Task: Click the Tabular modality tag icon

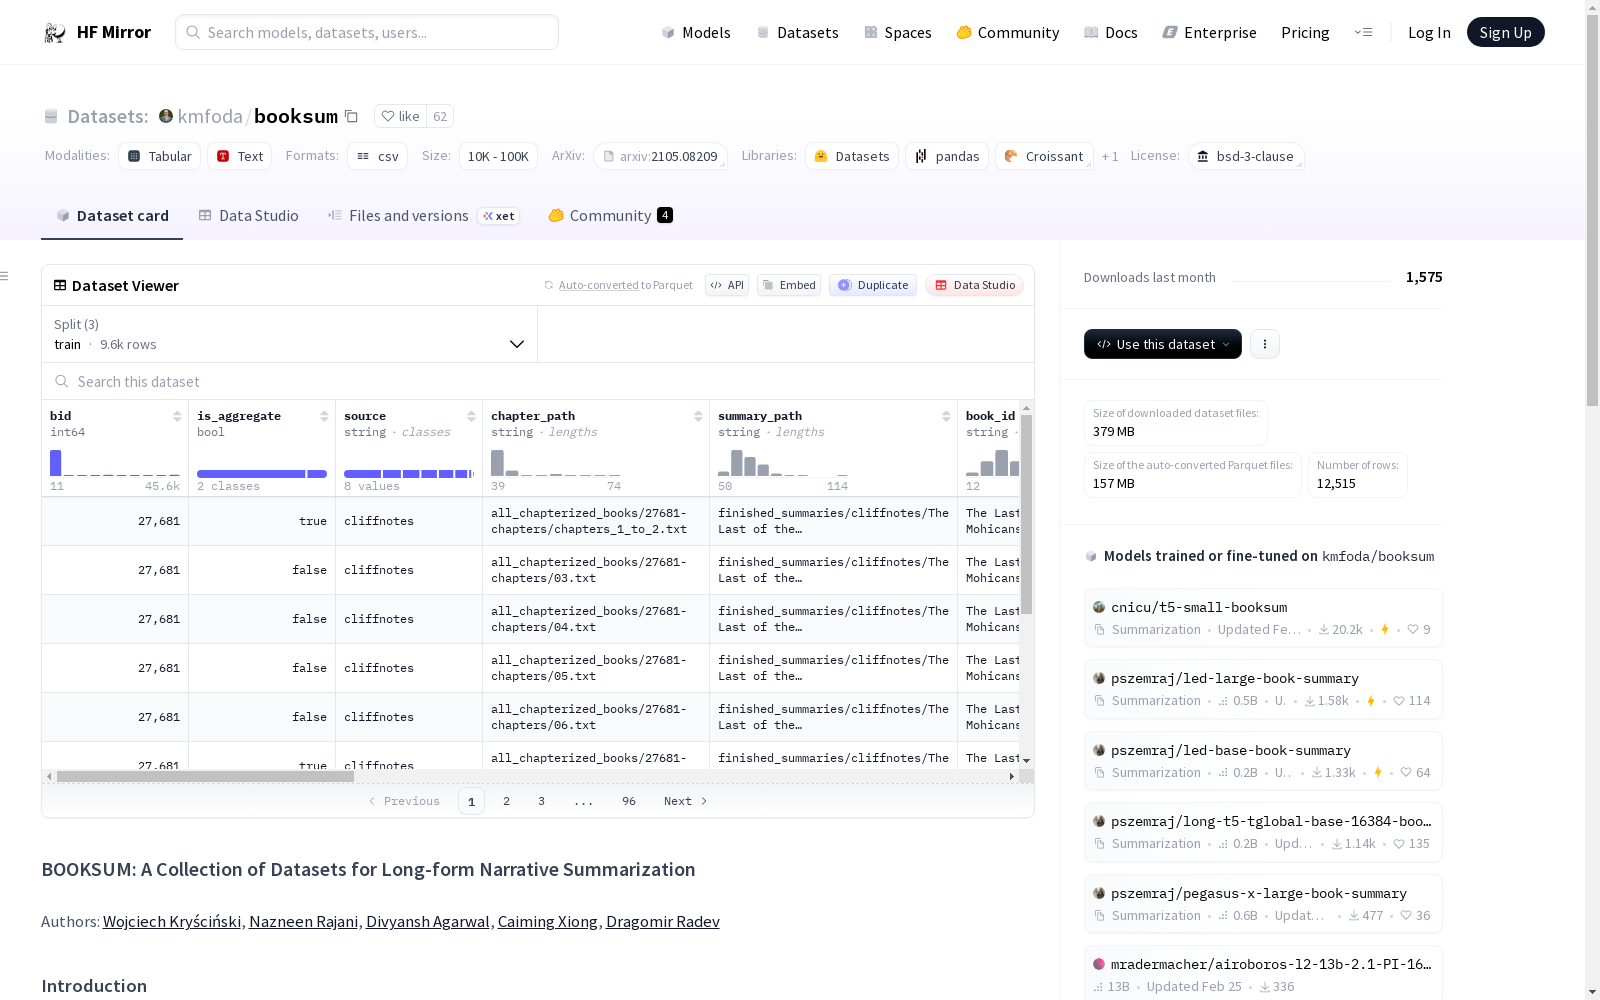Action: pyautogui.click(x=134, y=156)
